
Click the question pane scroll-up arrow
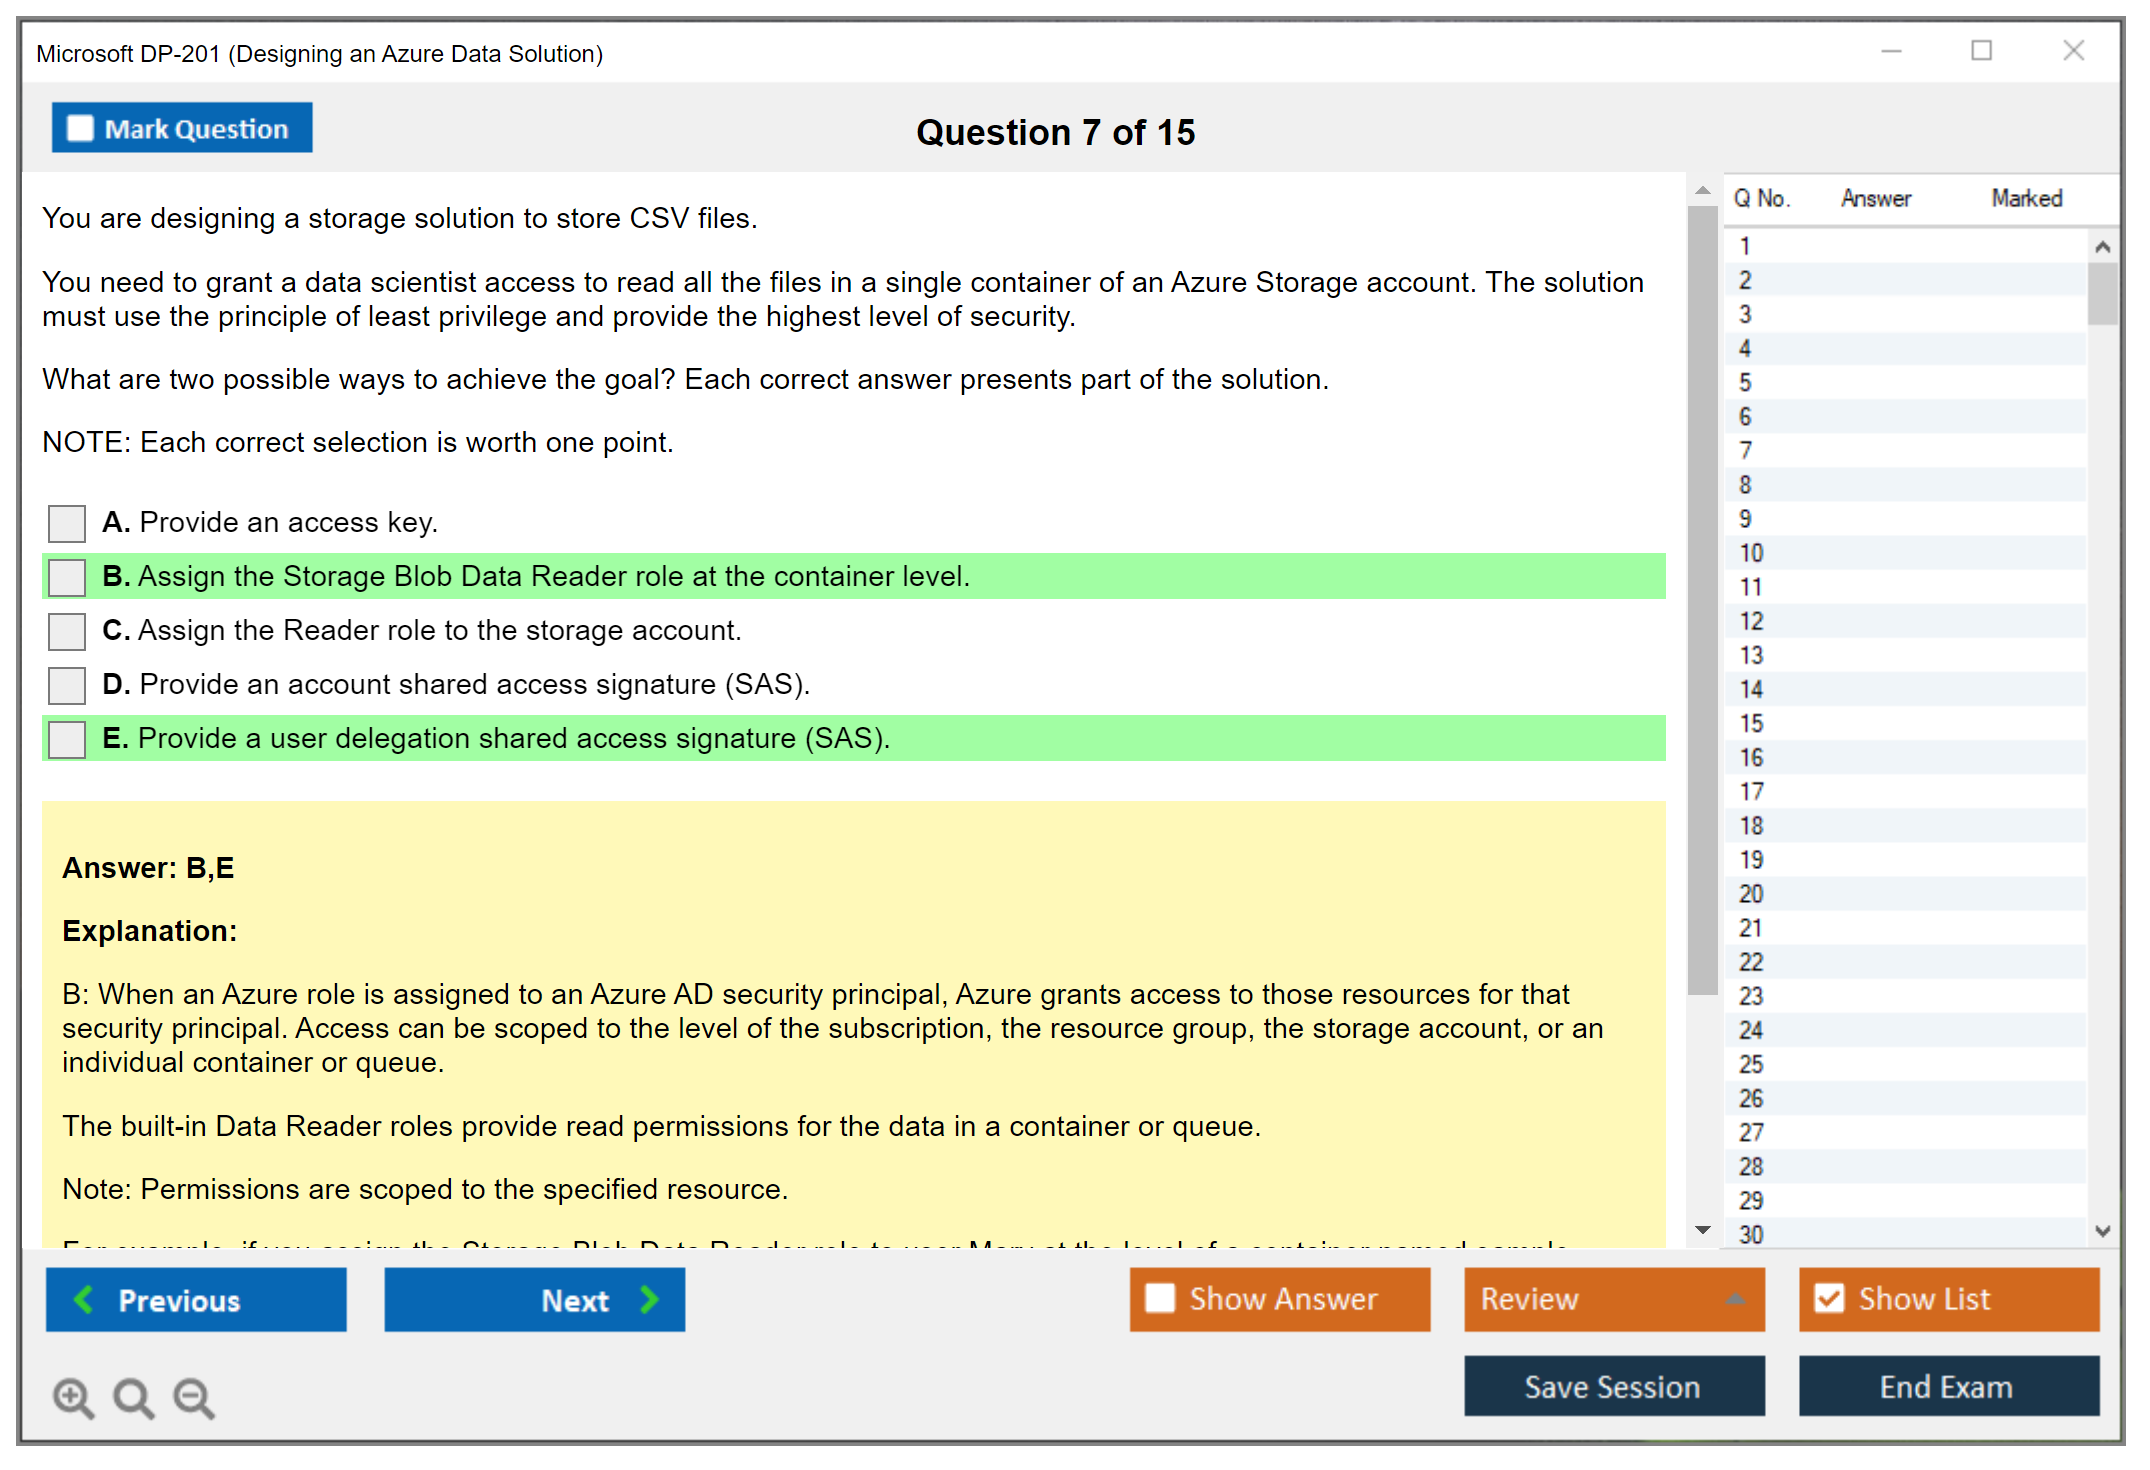pyautogui.click(x=1702, y=190)
